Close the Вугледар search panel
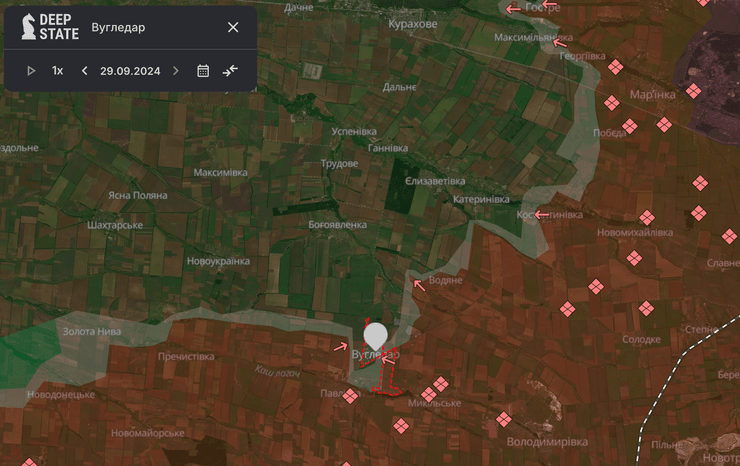This screenshot has height=466, width=740. pyautogui.click(x=233, y=27)
